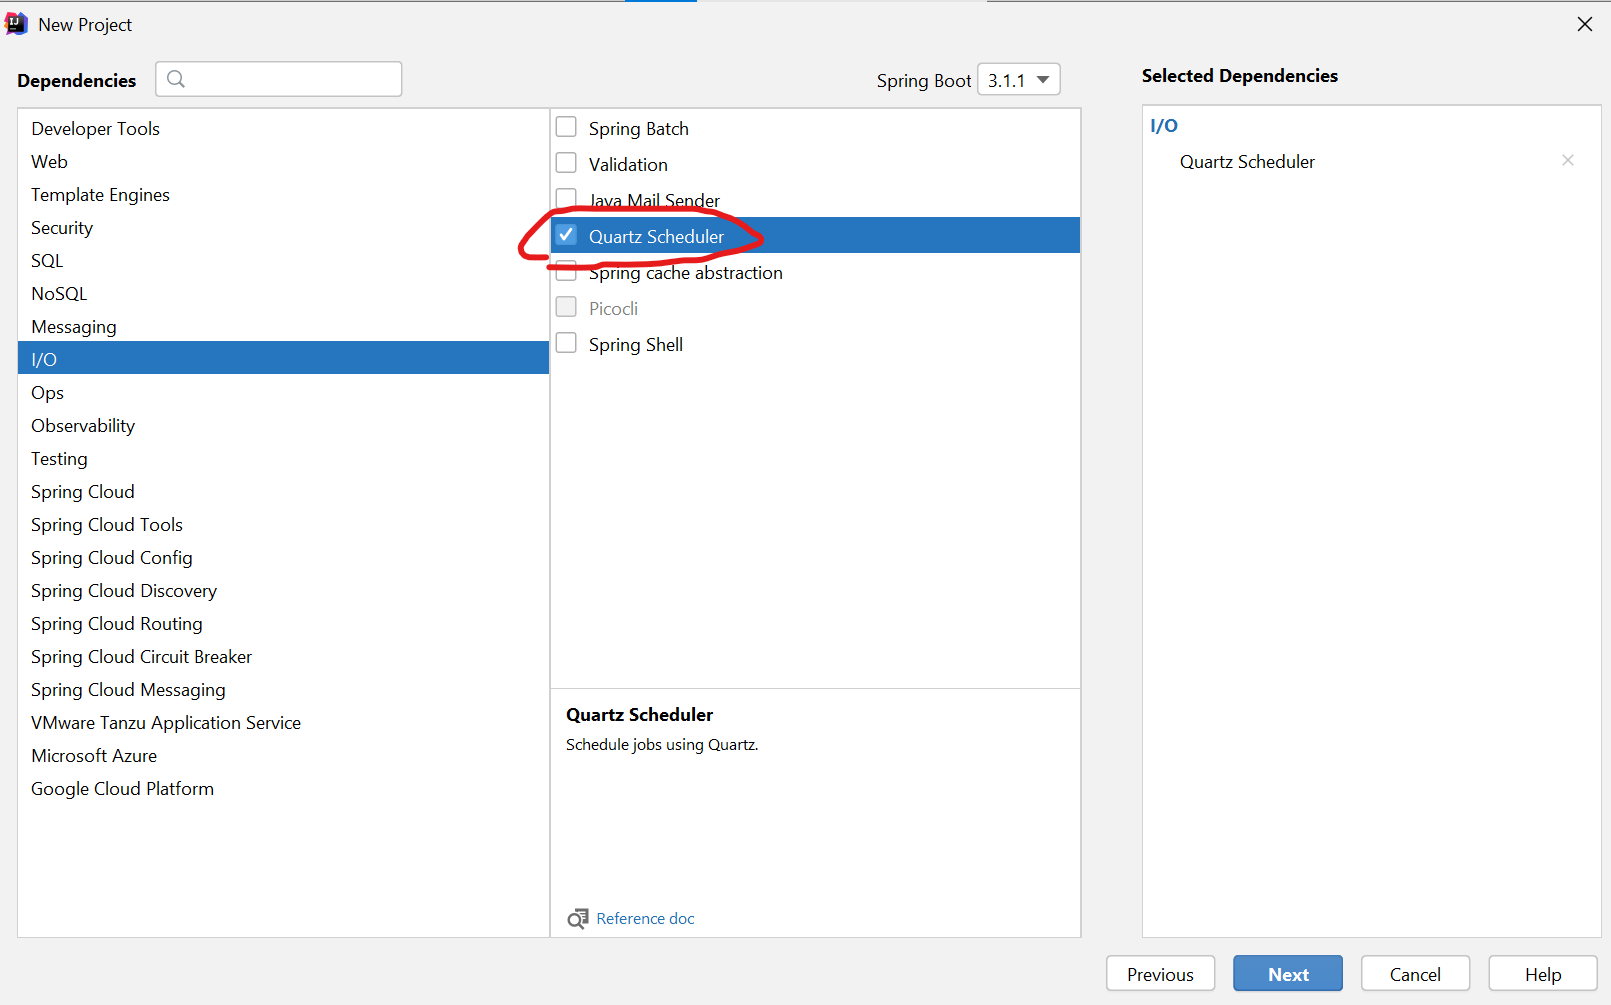Image resolution: width=1611 pixels, height=1005 pixels.
Task: Remove Quartz Scheduler from selected dependencies
Action: (x=1567, y=160)
